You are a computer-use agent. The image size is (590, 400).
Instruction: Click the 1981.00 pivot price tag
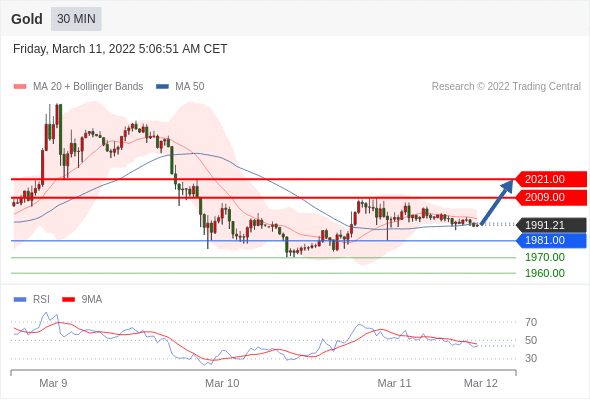551,240
